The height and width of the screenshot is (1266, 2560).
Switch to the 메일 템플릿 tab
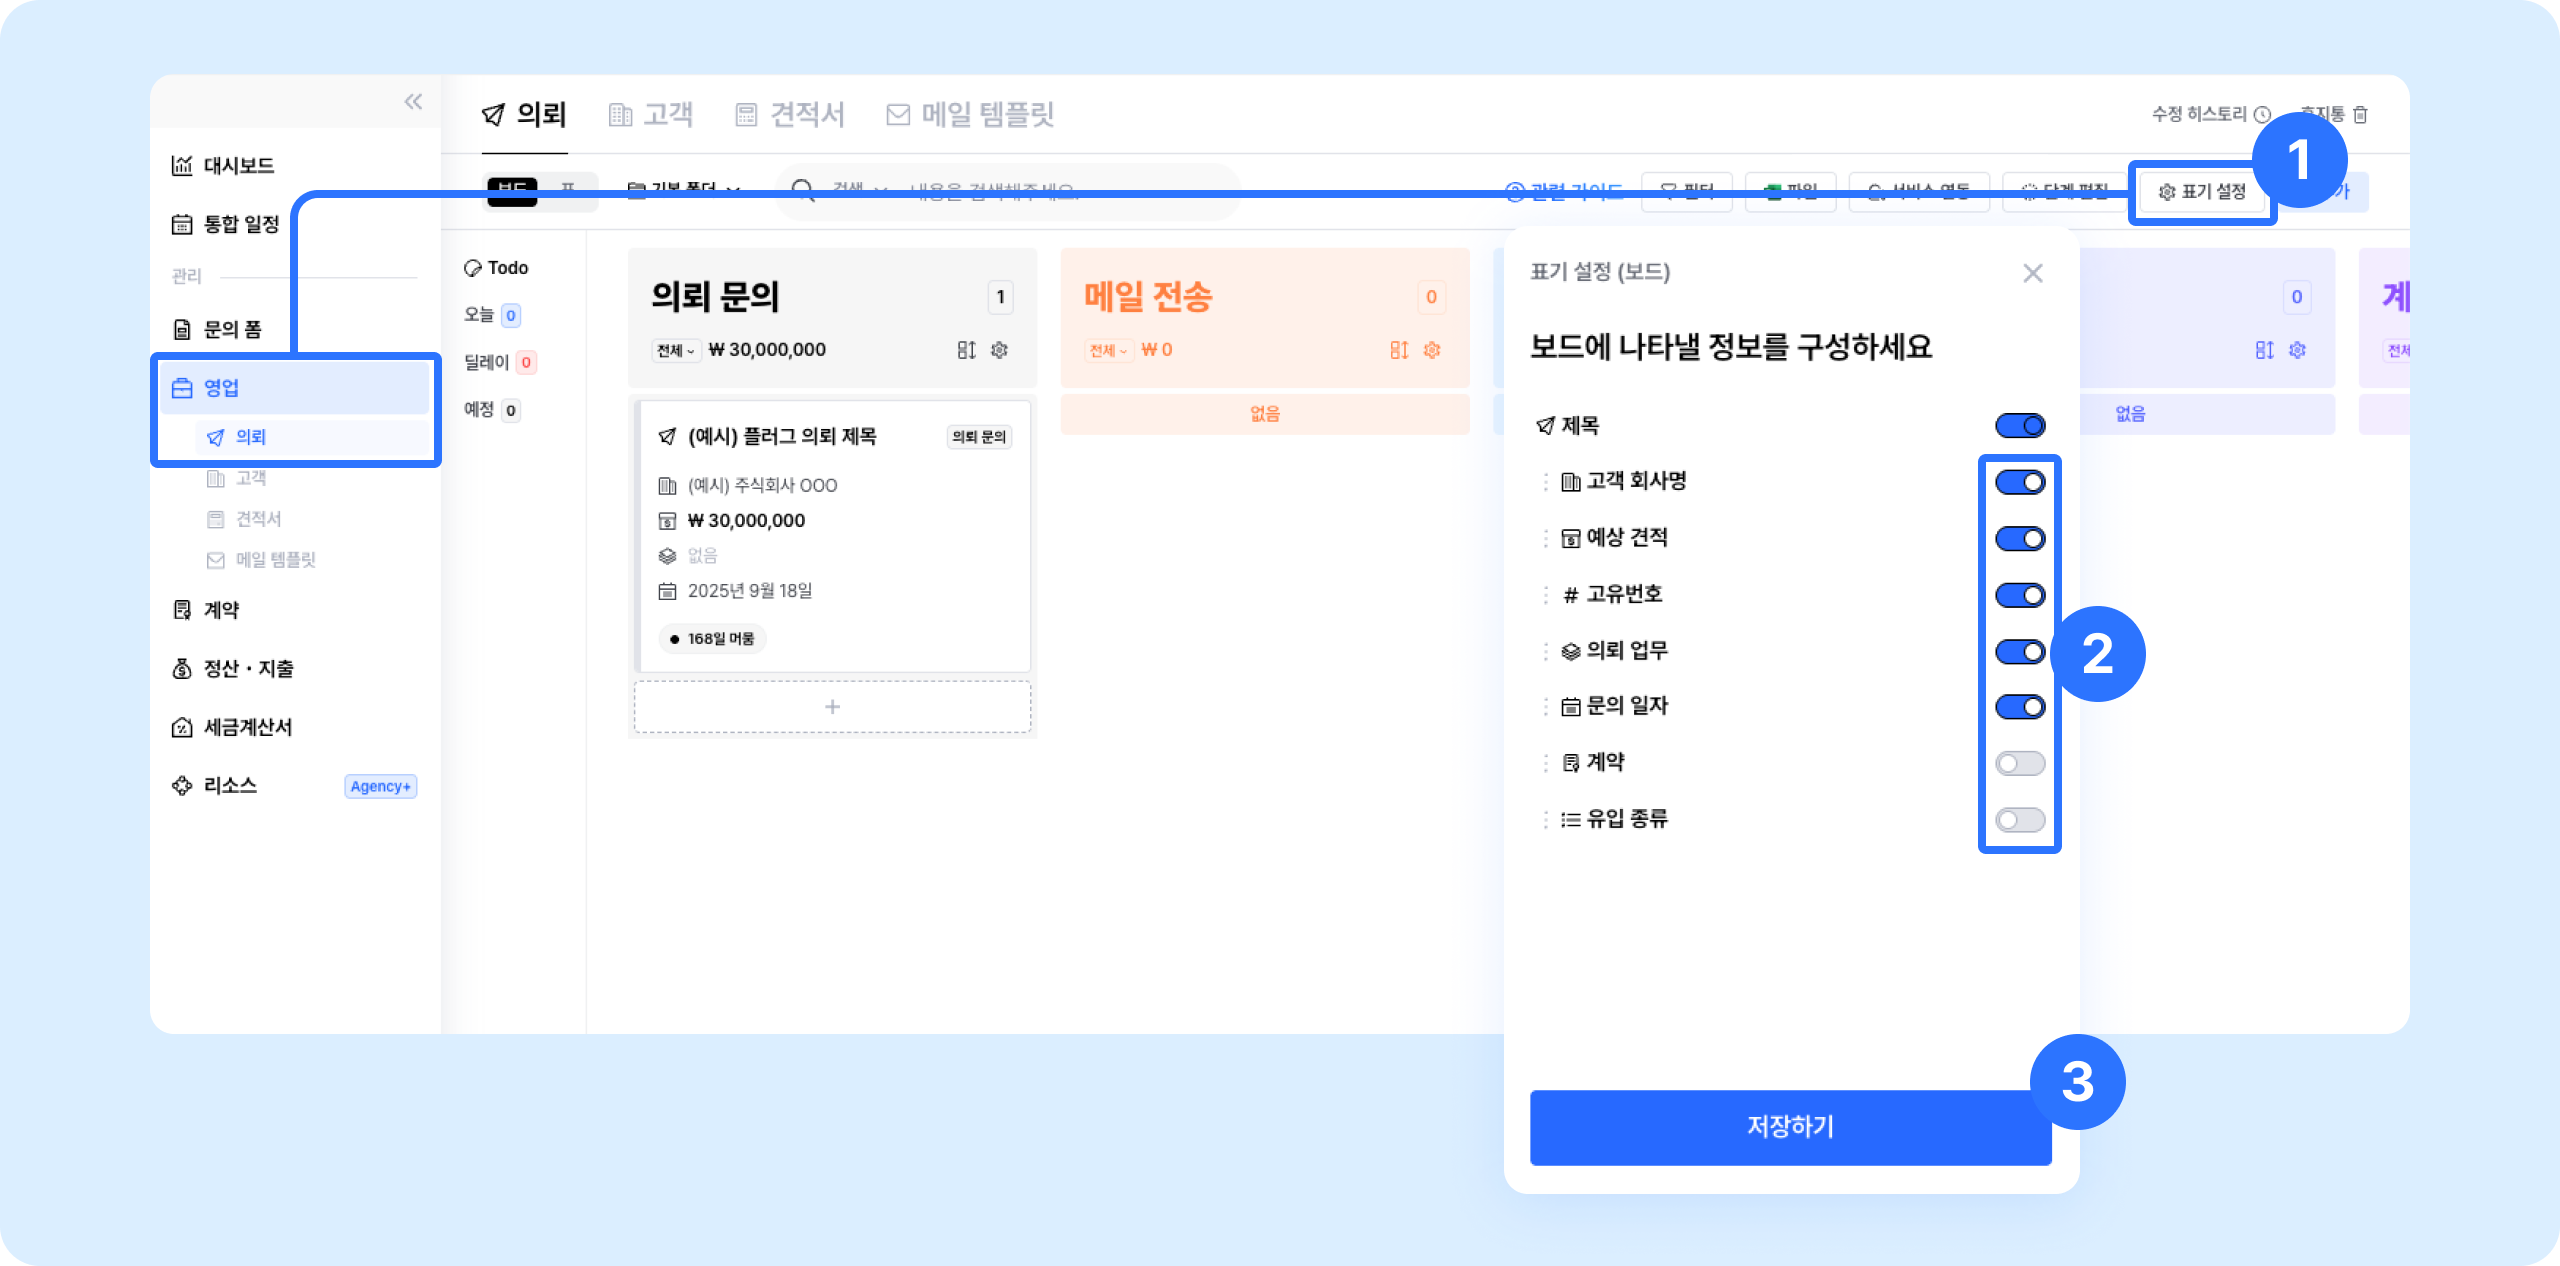point(970,114)
